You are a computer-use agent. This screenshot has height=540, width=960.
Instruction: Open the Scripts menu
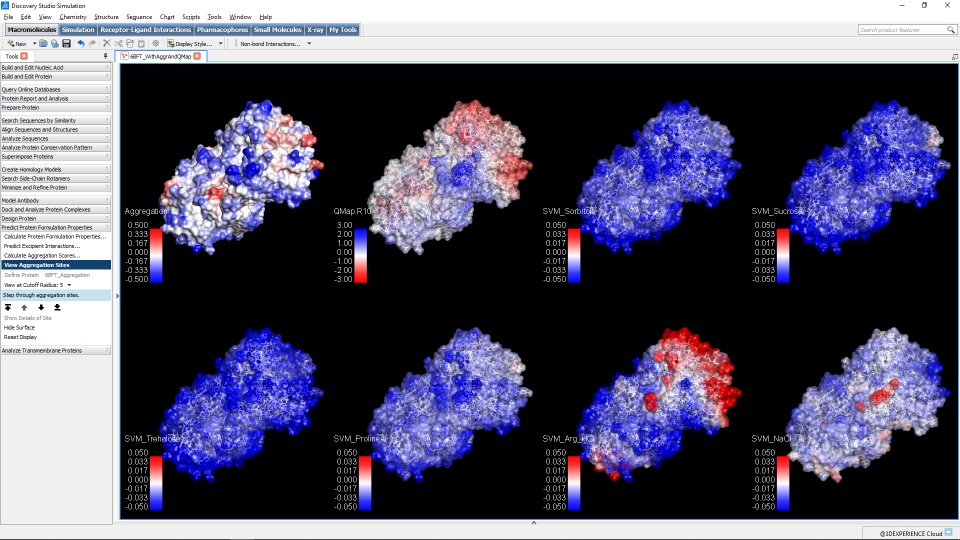click(191, 17)
